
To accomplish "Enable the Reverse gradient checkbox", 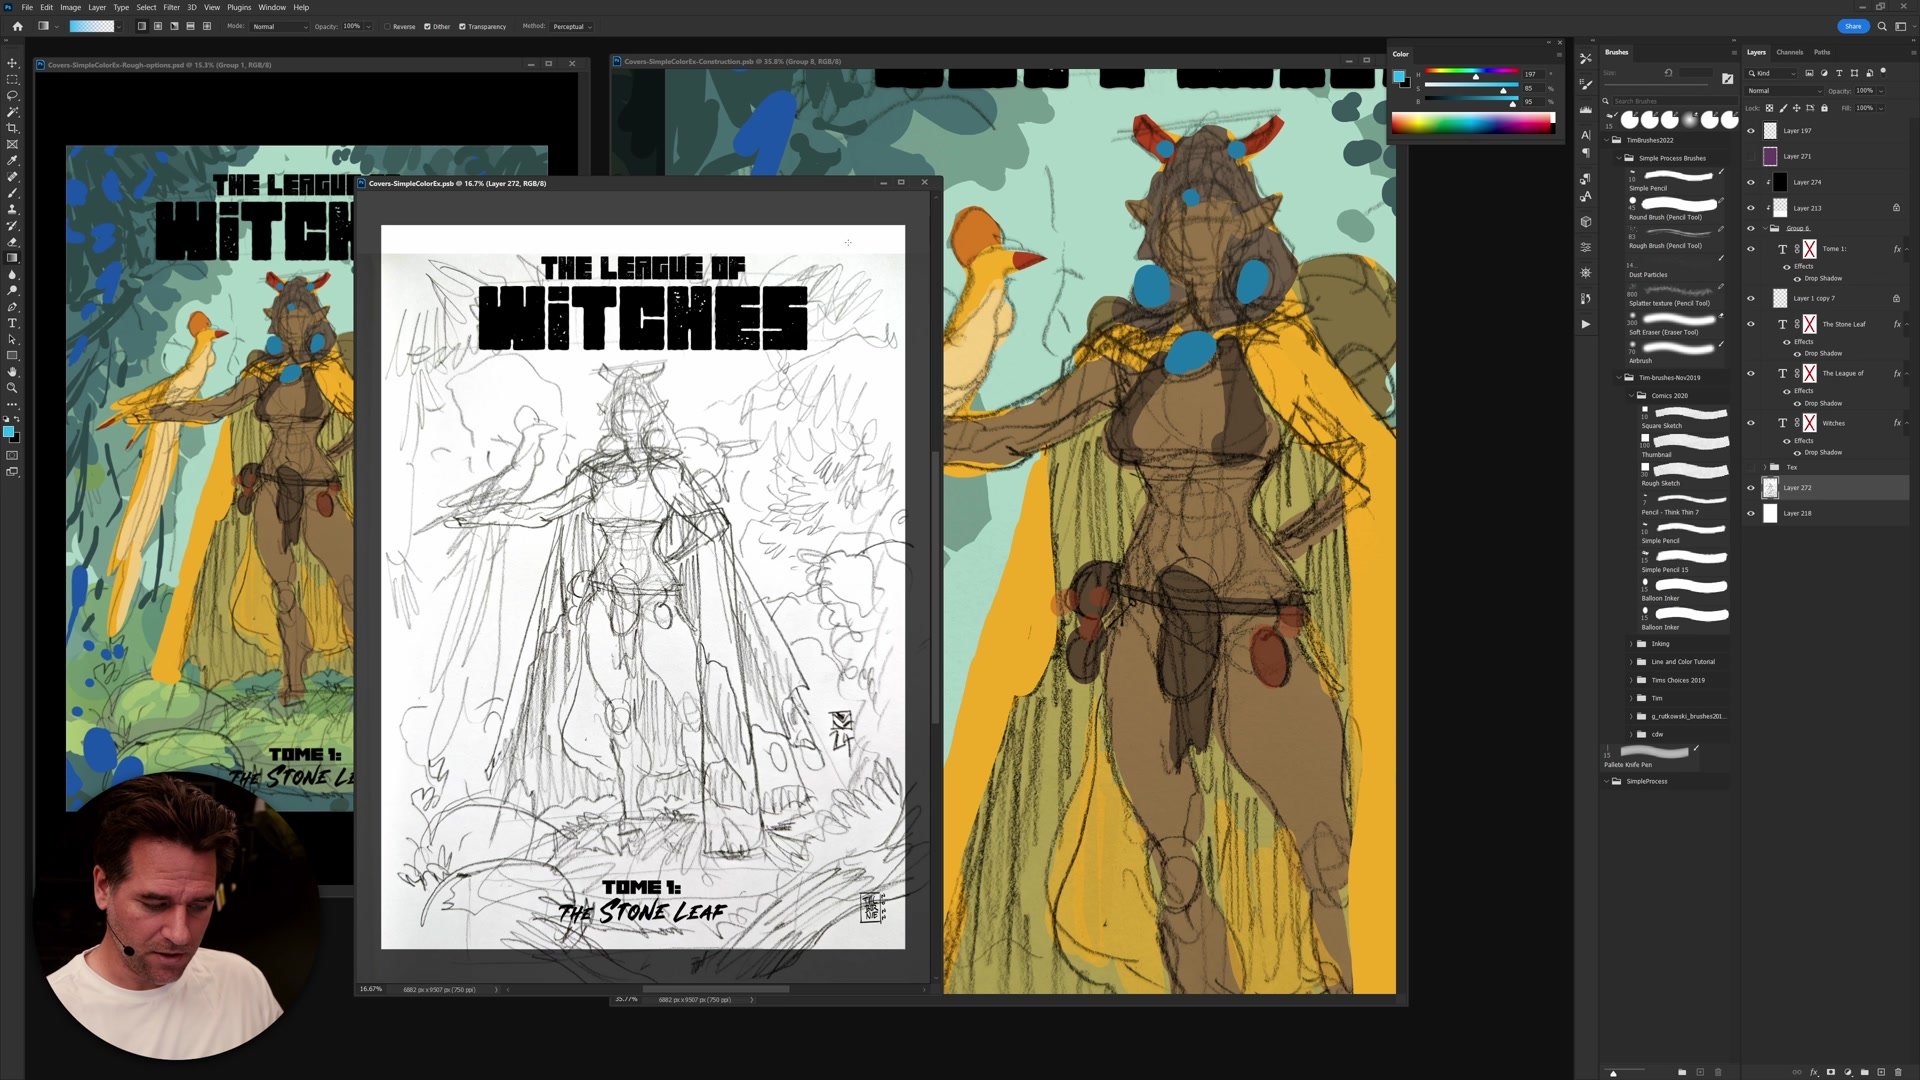I will point(387,27).
